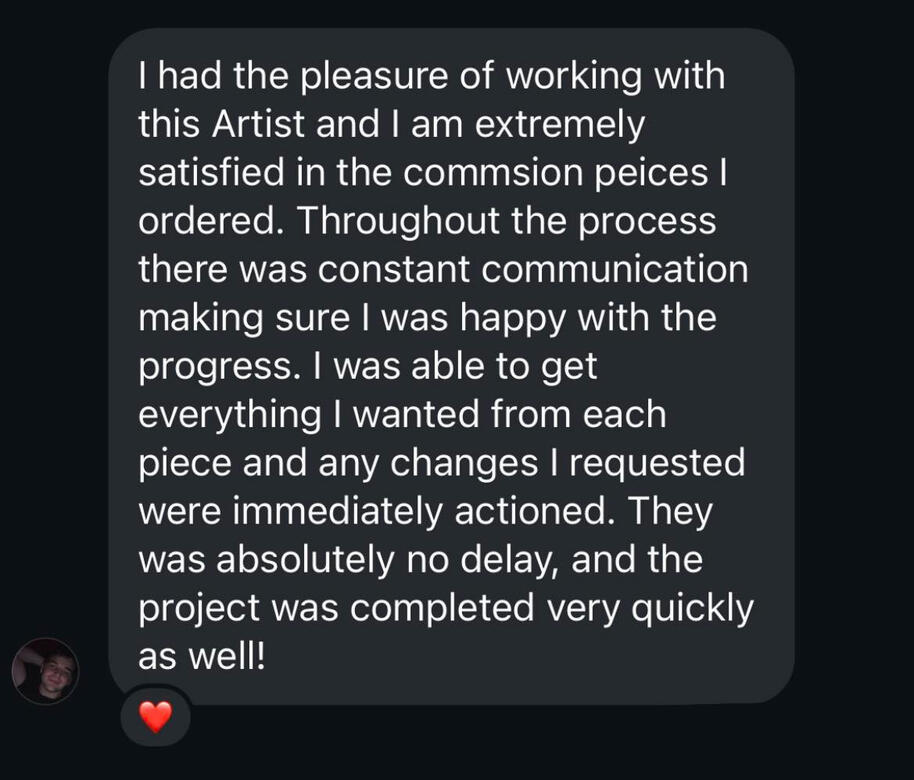
Task: Click the word "immediately" in the message
Action: tap(338, 510)
